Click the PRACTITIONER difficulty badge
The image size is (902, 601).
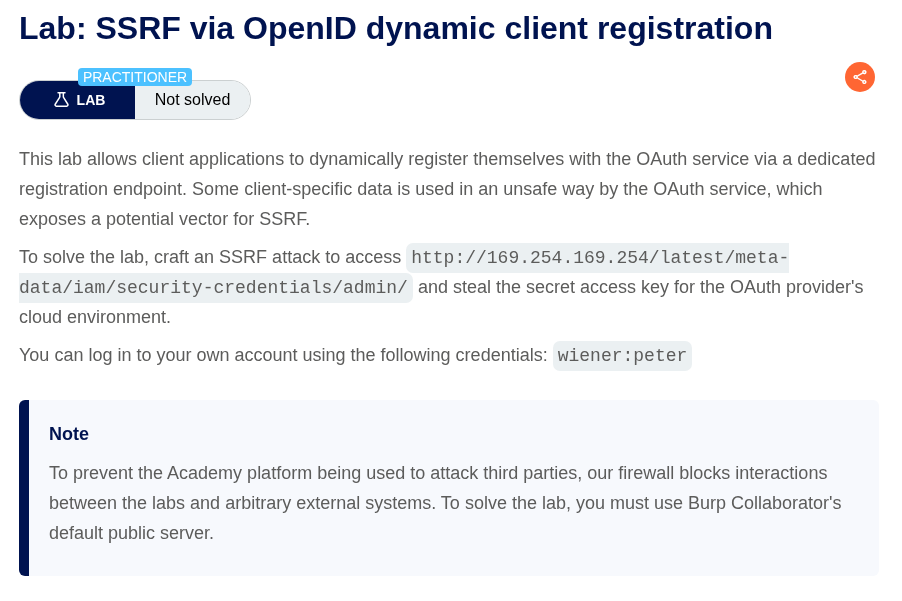[135, 77]
